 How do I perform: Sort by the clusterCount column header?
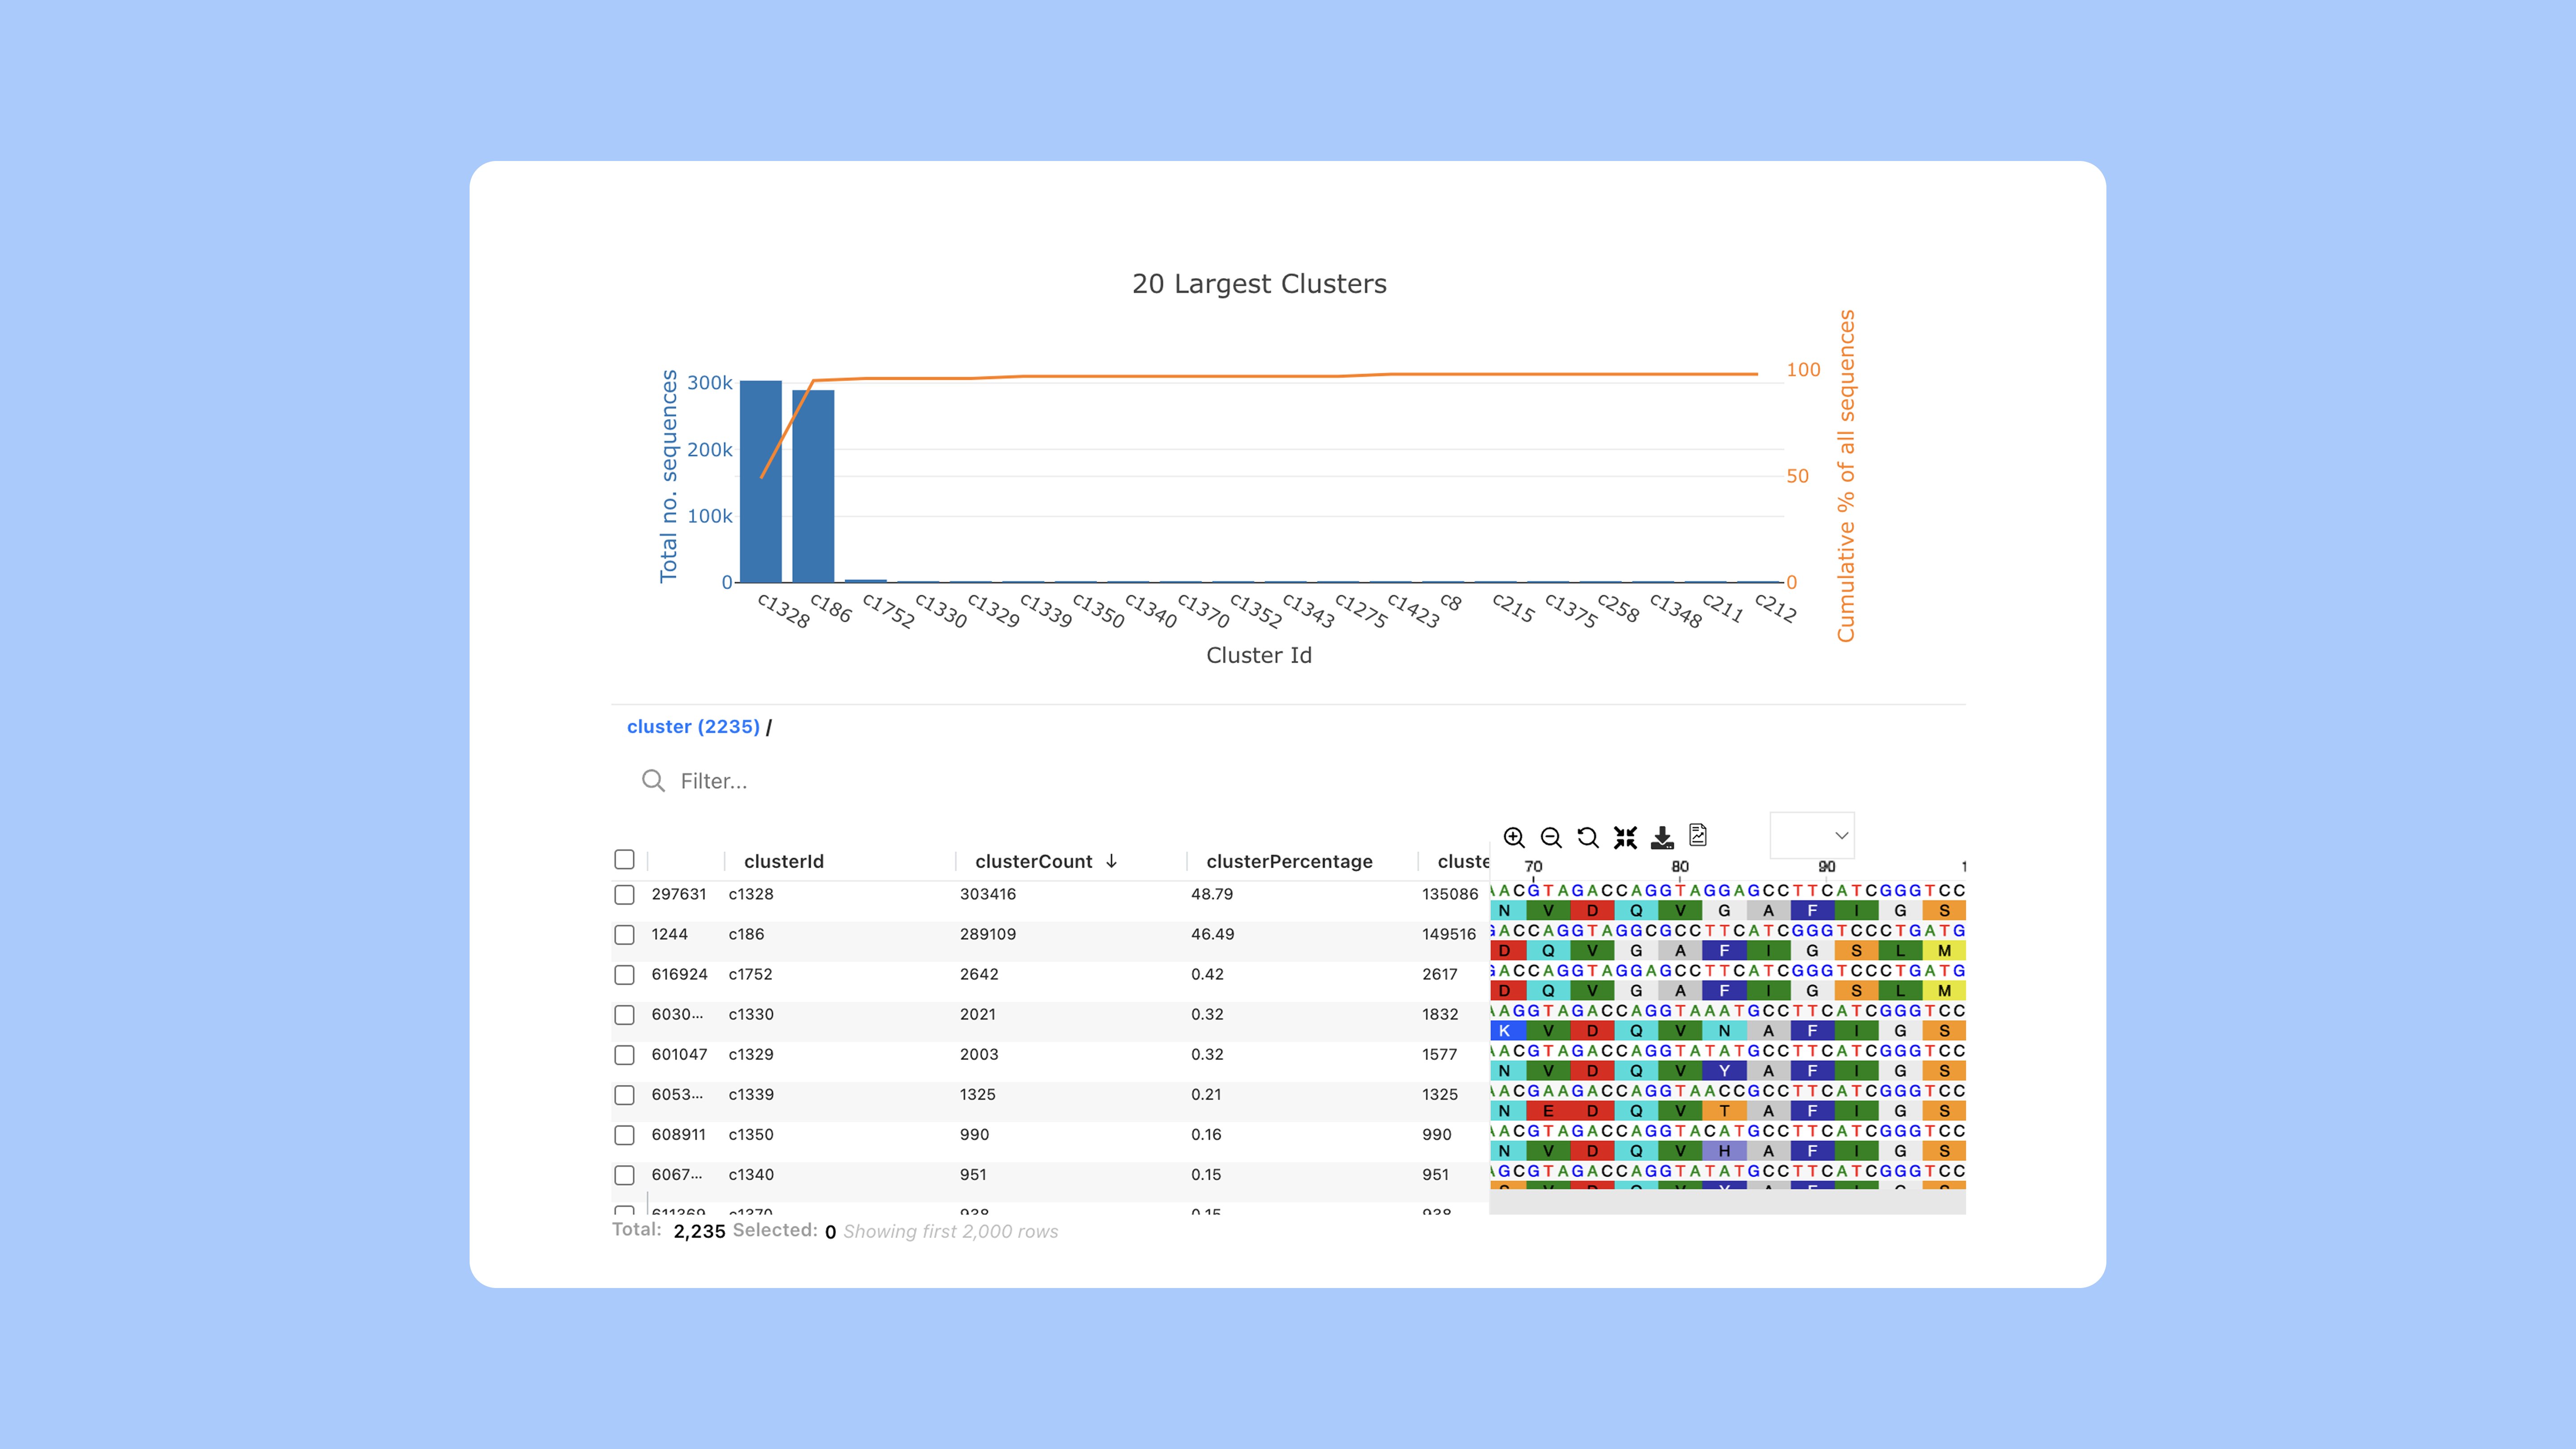(x=1034, y=862)
